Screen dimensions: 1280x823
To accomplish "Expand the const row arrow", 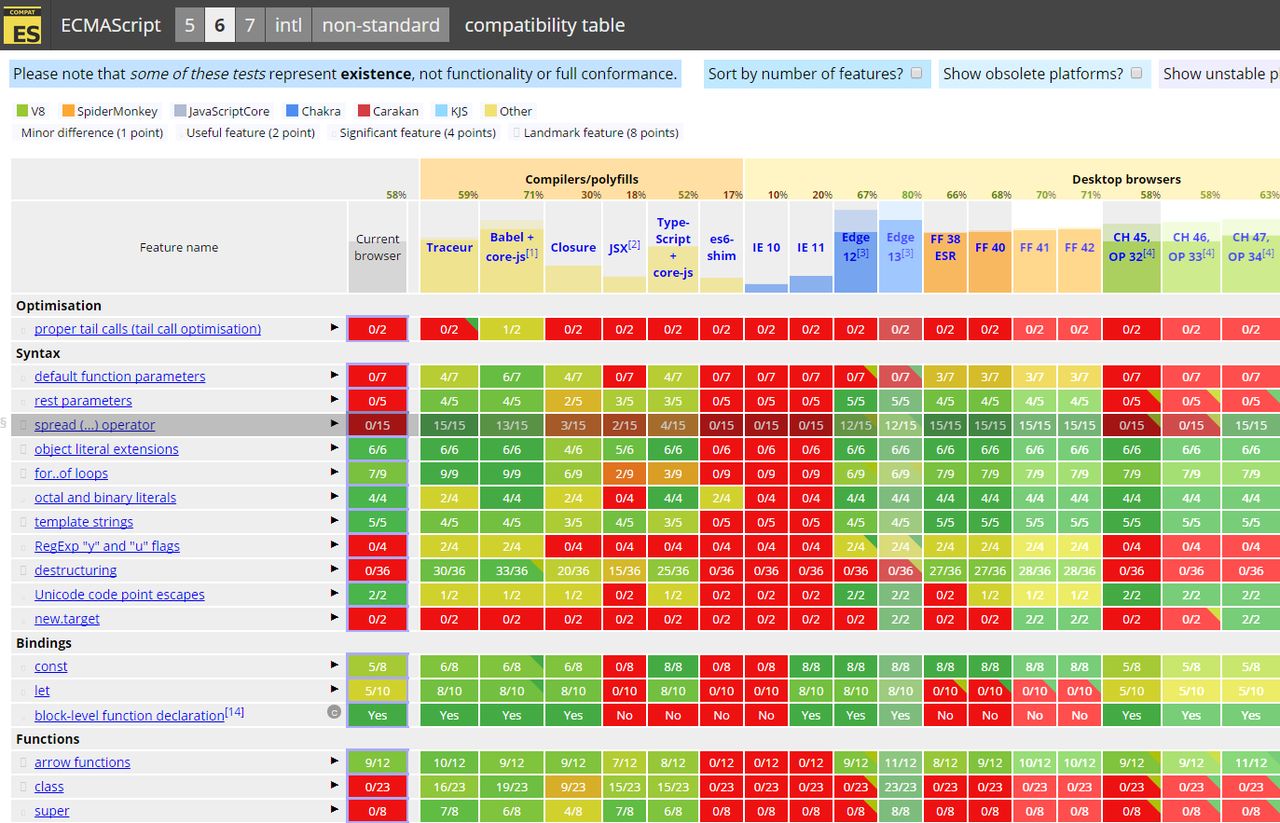I will [x=335, y=665].
